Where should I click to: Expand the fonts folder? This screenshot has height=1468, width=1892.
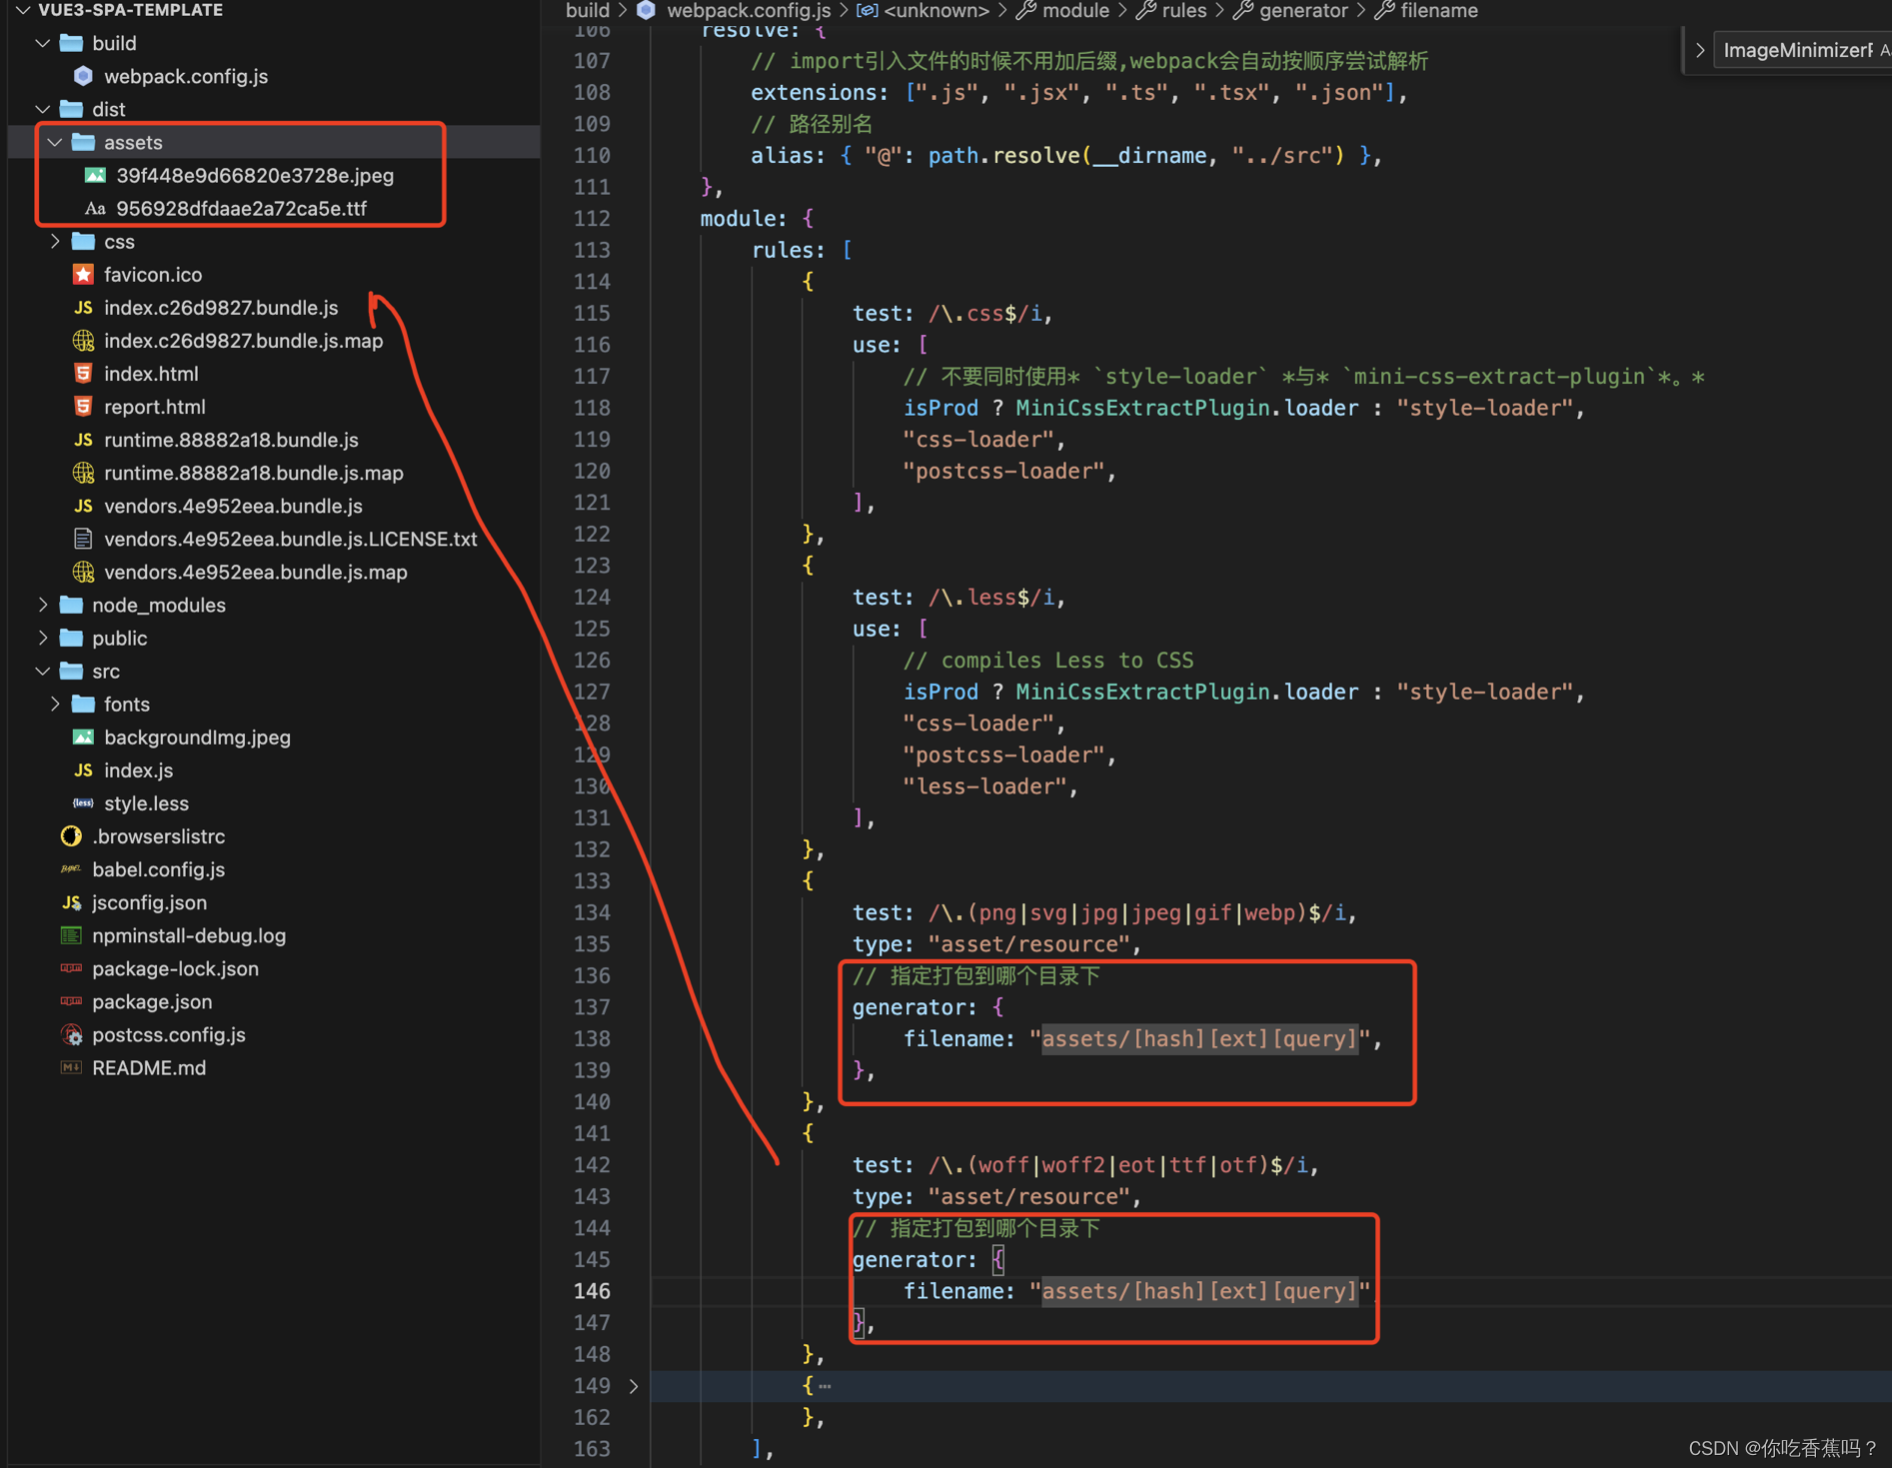[x=55, y=703]
